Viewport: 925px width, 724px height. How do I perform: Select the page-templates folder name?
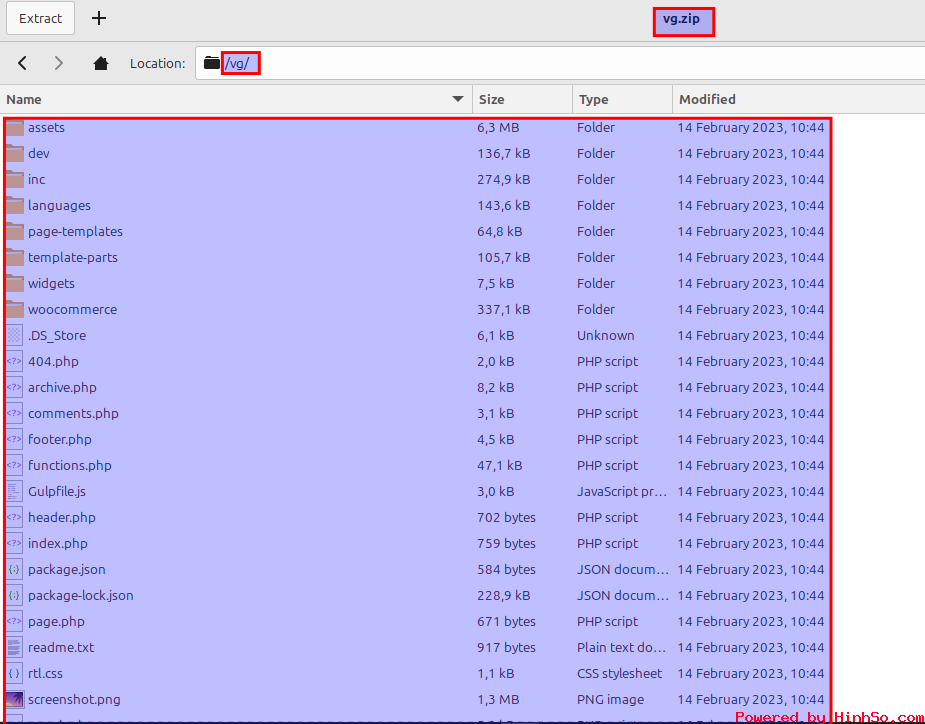coord(76,231)
